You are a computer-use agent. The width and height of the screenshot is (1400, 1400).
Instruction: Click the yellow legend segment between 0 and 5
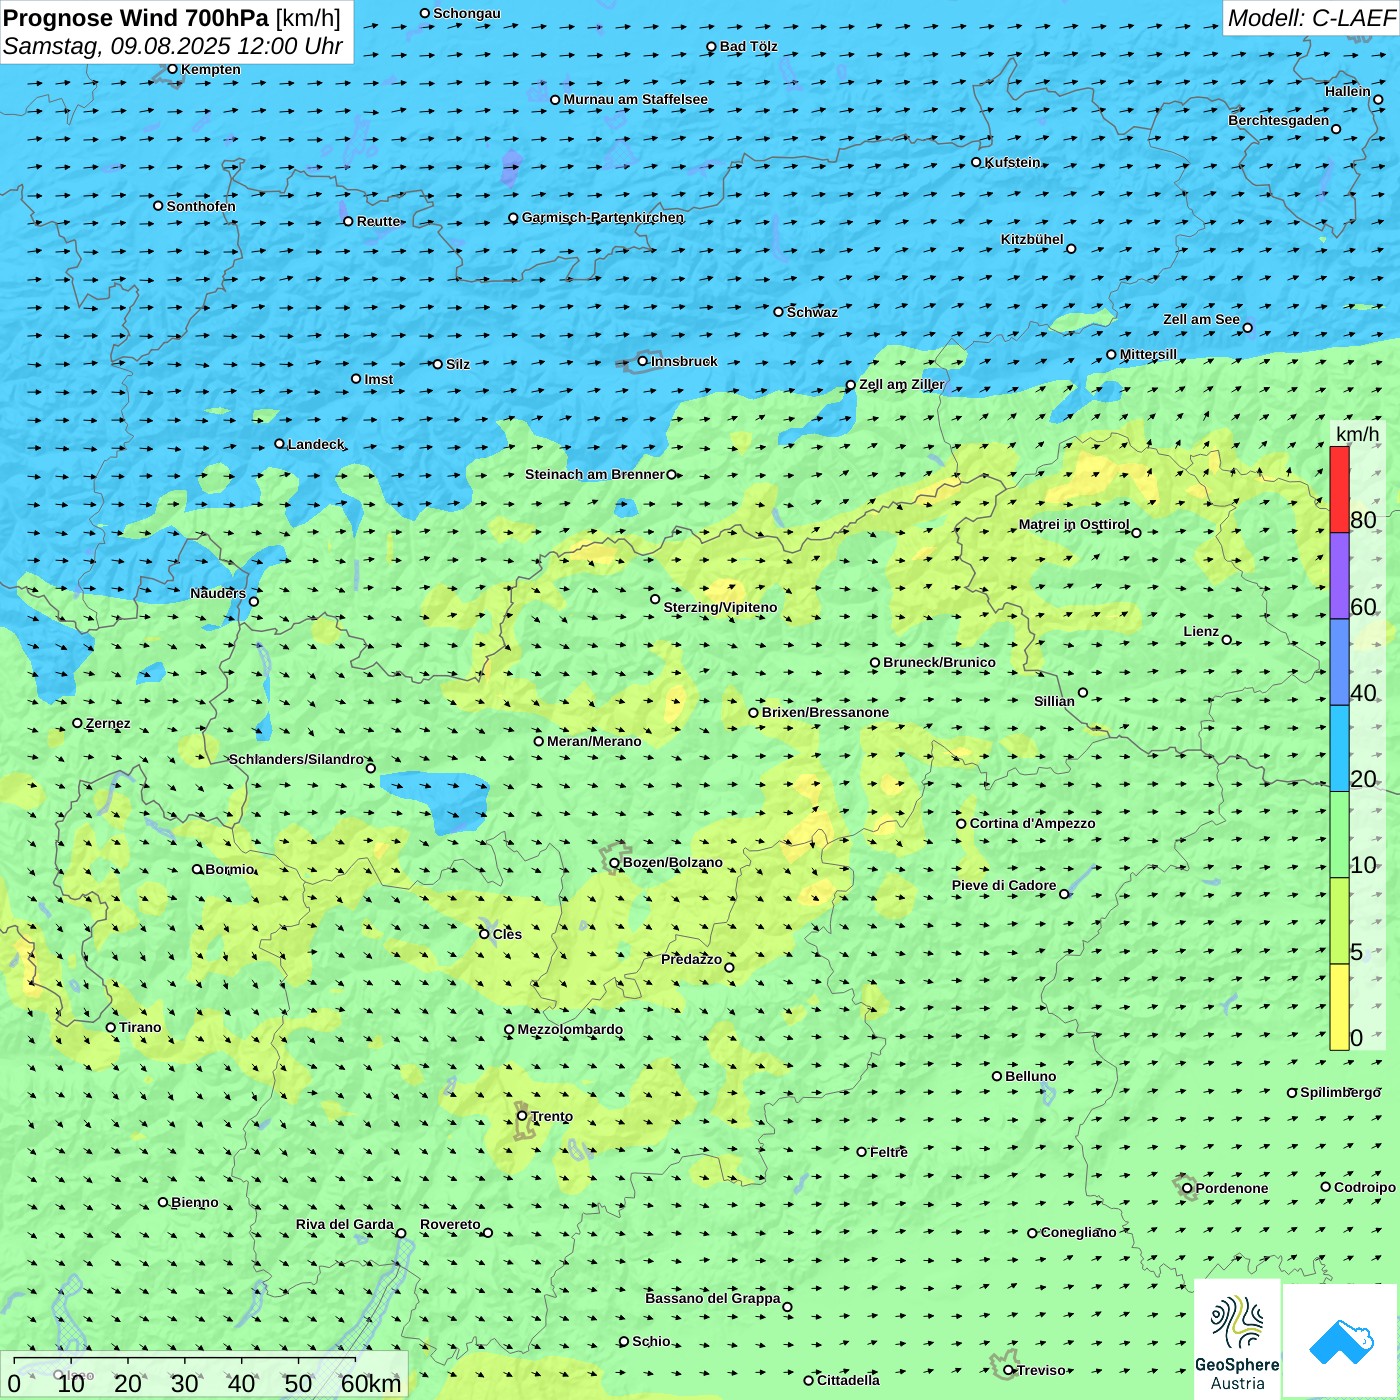[x=1339, y=1007]
